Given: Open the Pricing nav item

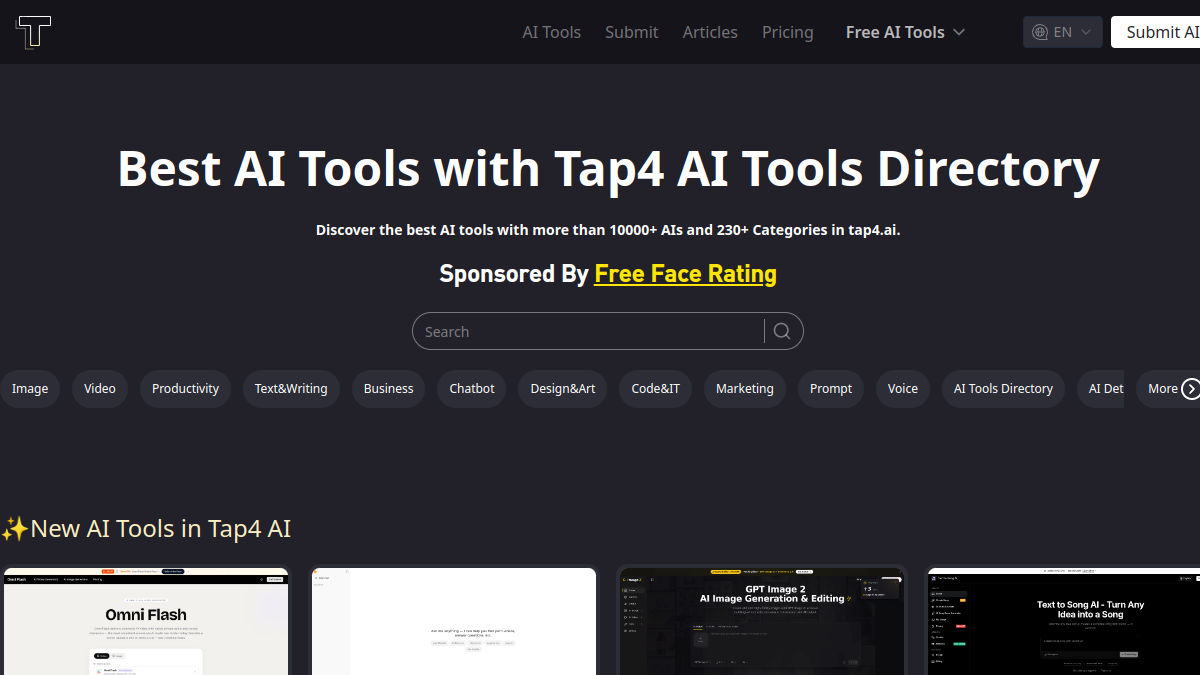Looking at the screenshot, I should (788, 32).
